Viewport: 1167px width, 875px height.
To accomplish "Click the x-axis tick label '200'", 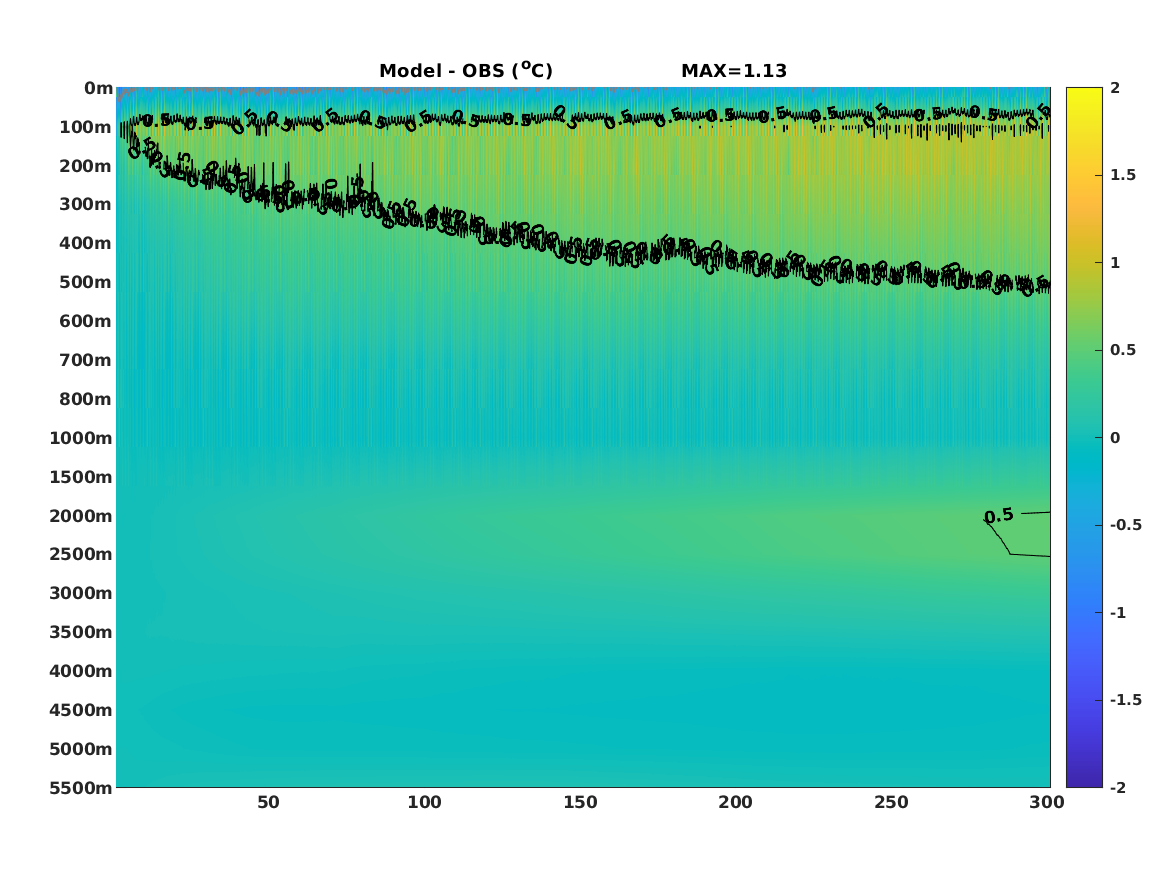I will point(735,803).
